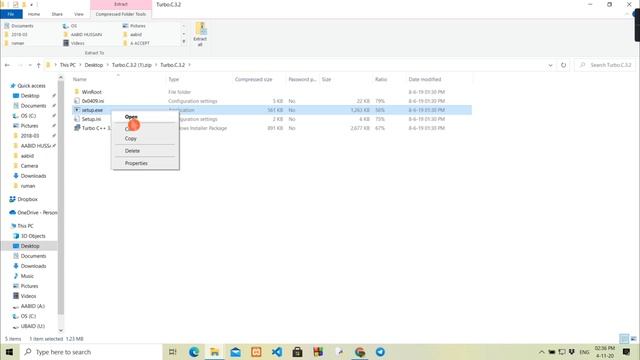This screenshot has height=360, width=640.
Task: Select the Compressed Folder Tools tab
Action: click(121, 14)
